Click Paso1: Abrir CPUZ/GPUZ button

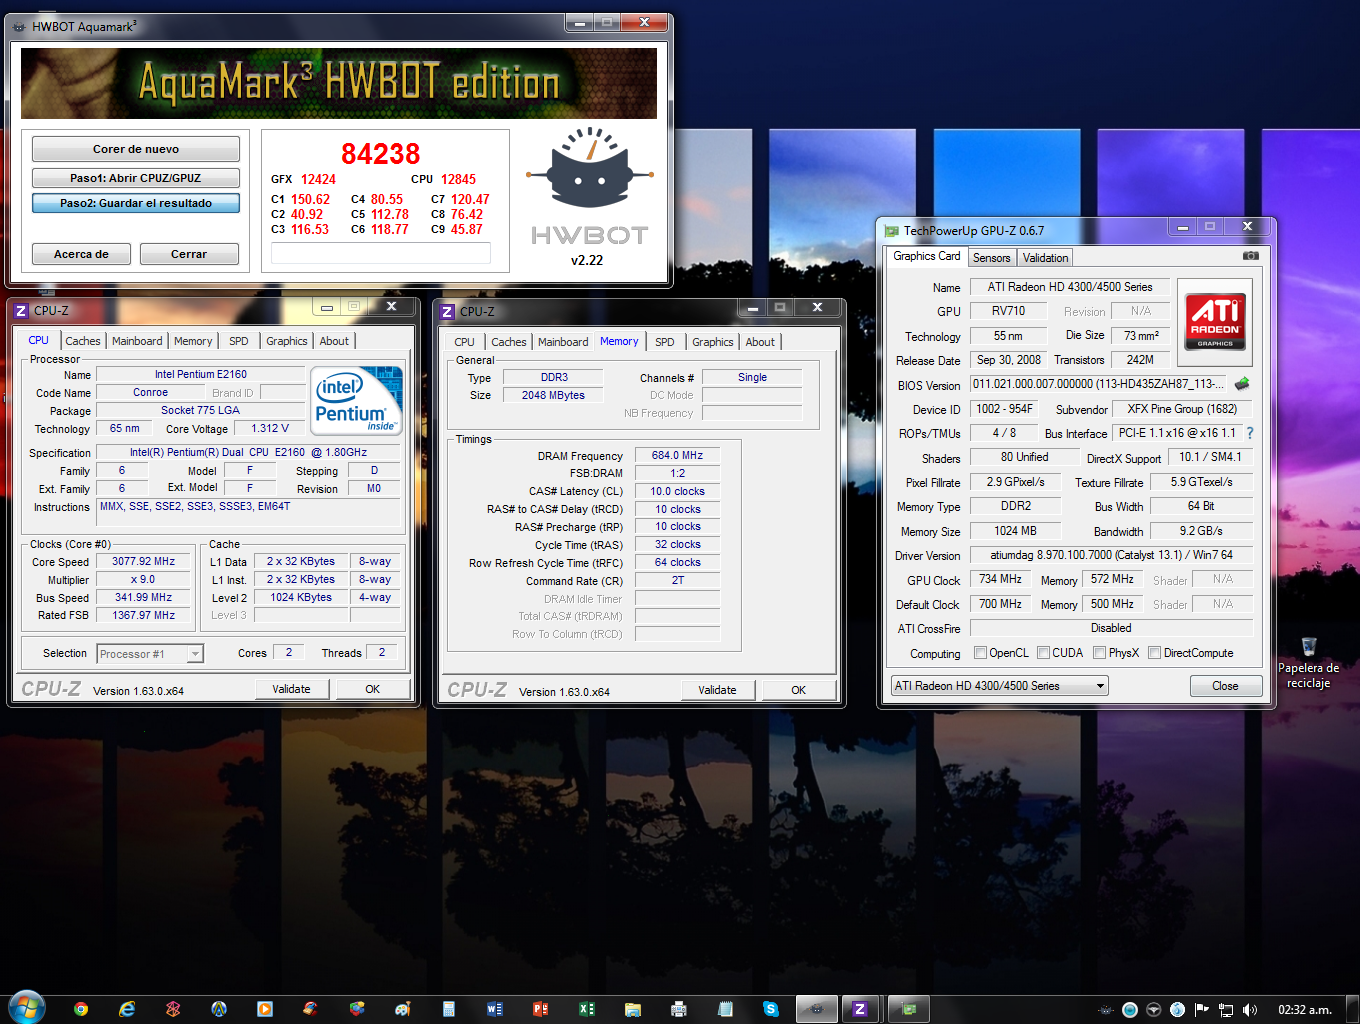pos(136,178)
